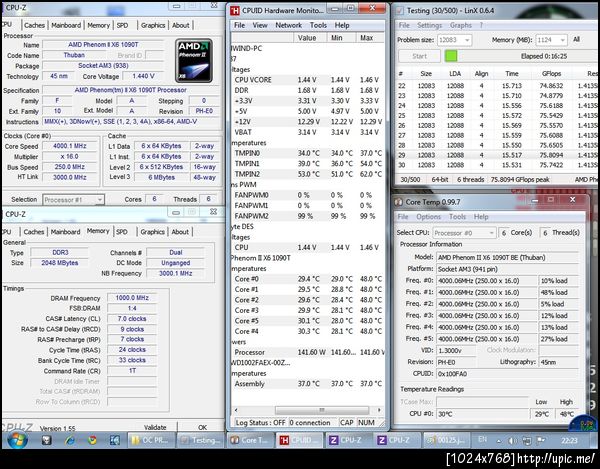
Task: Open the SPD tab in the lower CPU-Z window
Action: coord(122,232)
